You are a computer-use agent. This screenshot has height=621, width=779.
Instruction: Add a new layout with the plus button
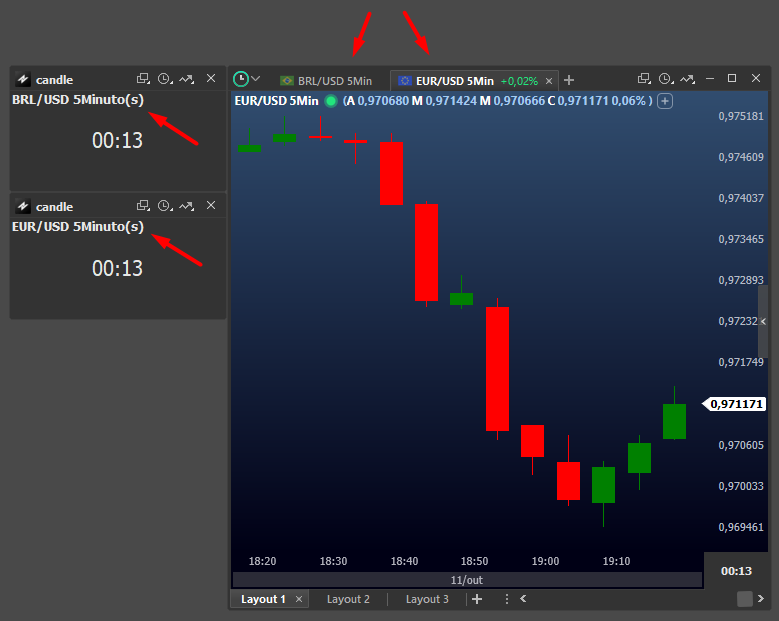coord(477,599)
